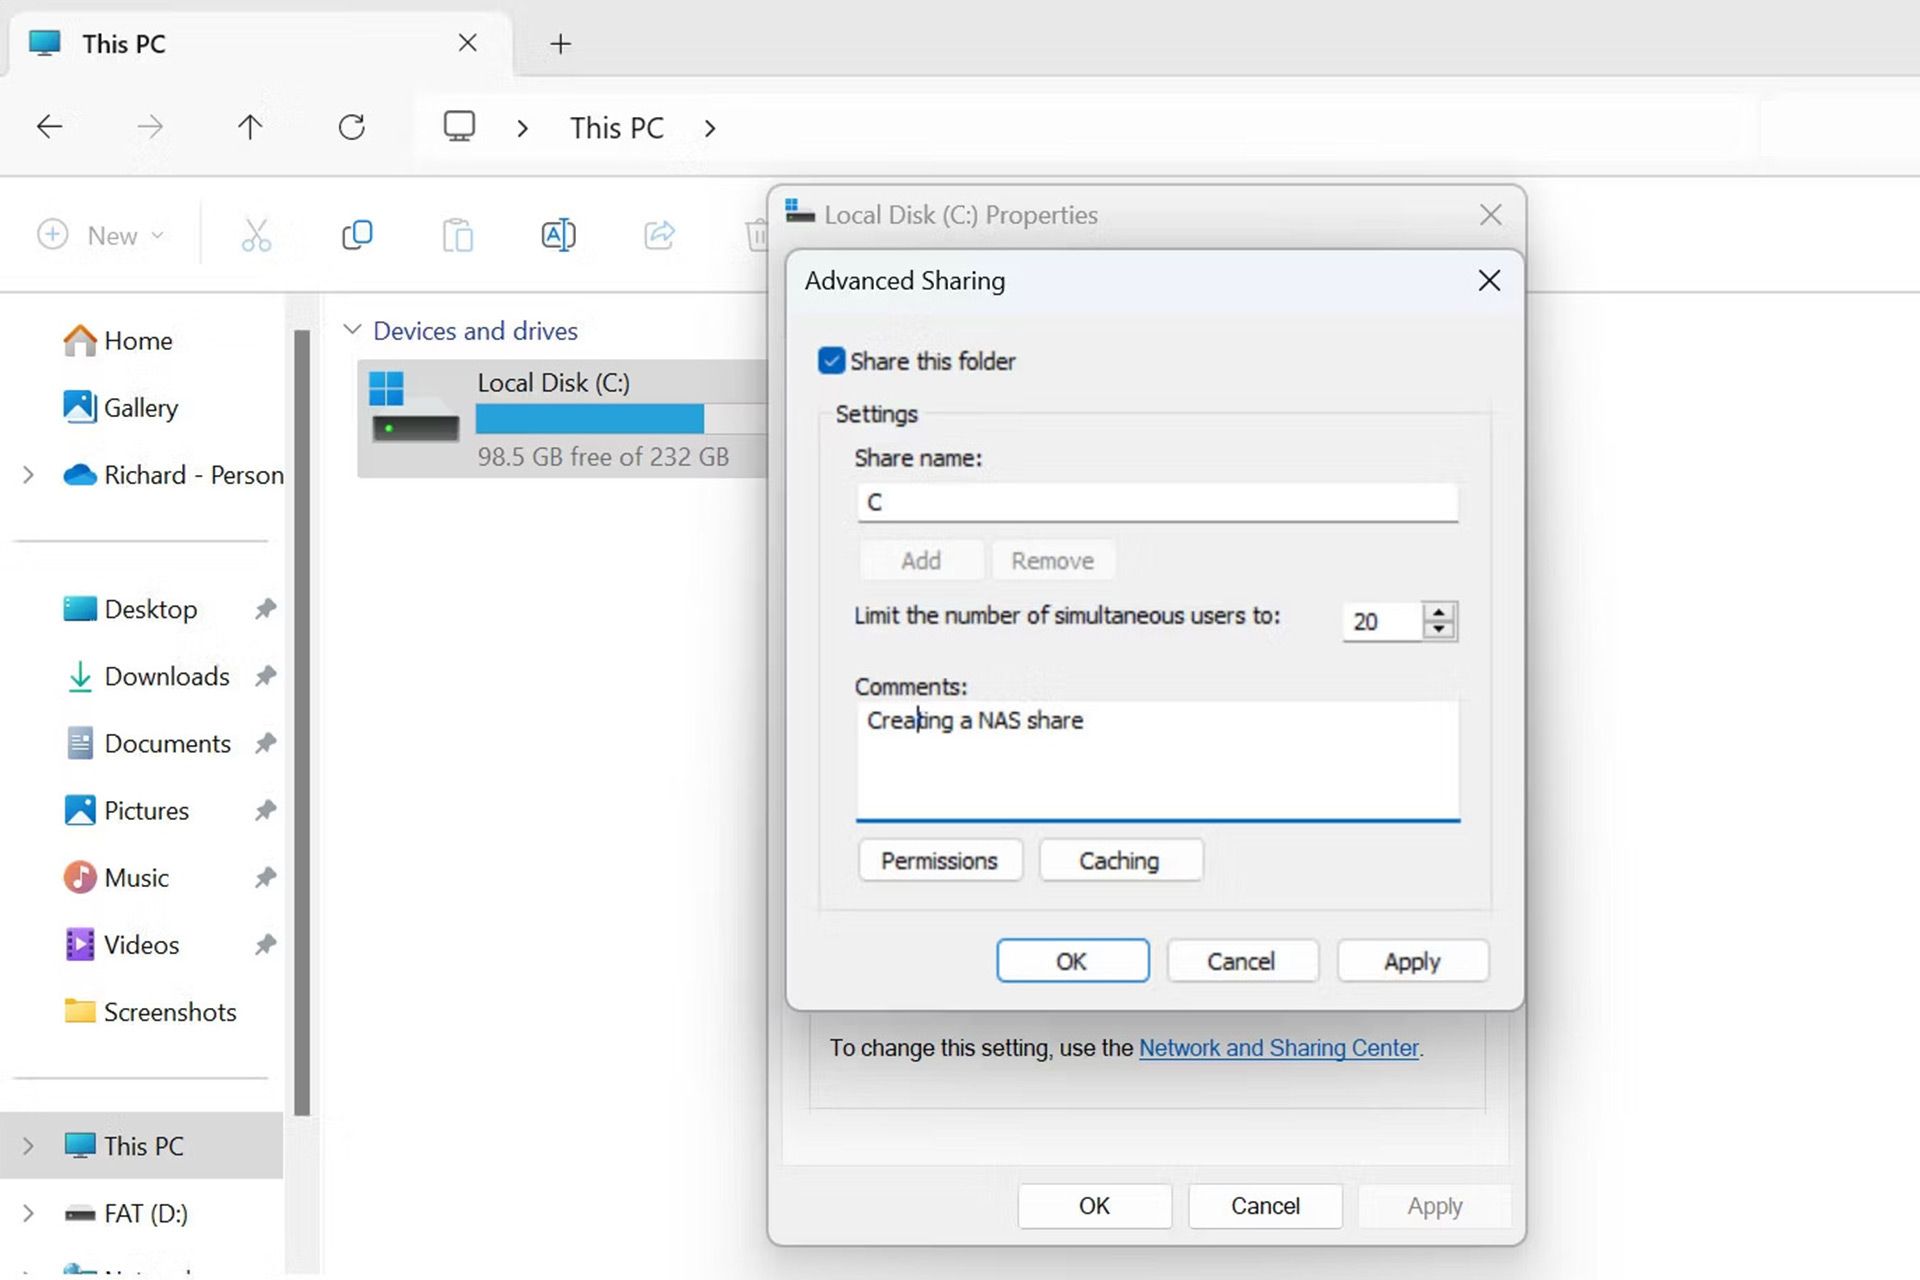Collapse the Devices and drives group
Image resolution: width=1920 pixels, height=1280 pixels.
(352, 330)
